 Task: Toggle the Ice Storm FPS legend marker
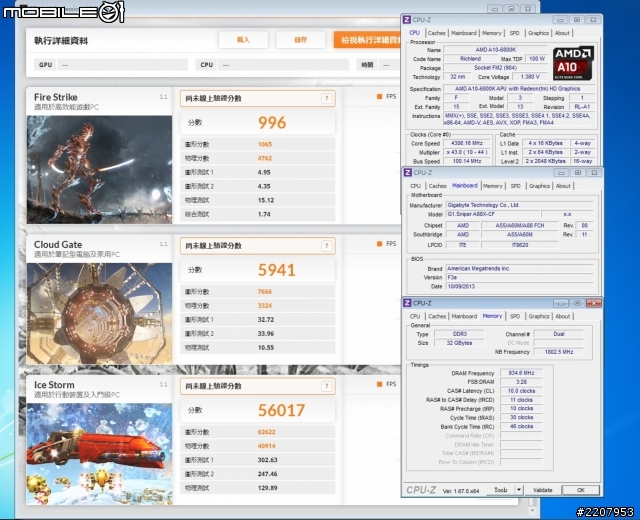point(379,384)
